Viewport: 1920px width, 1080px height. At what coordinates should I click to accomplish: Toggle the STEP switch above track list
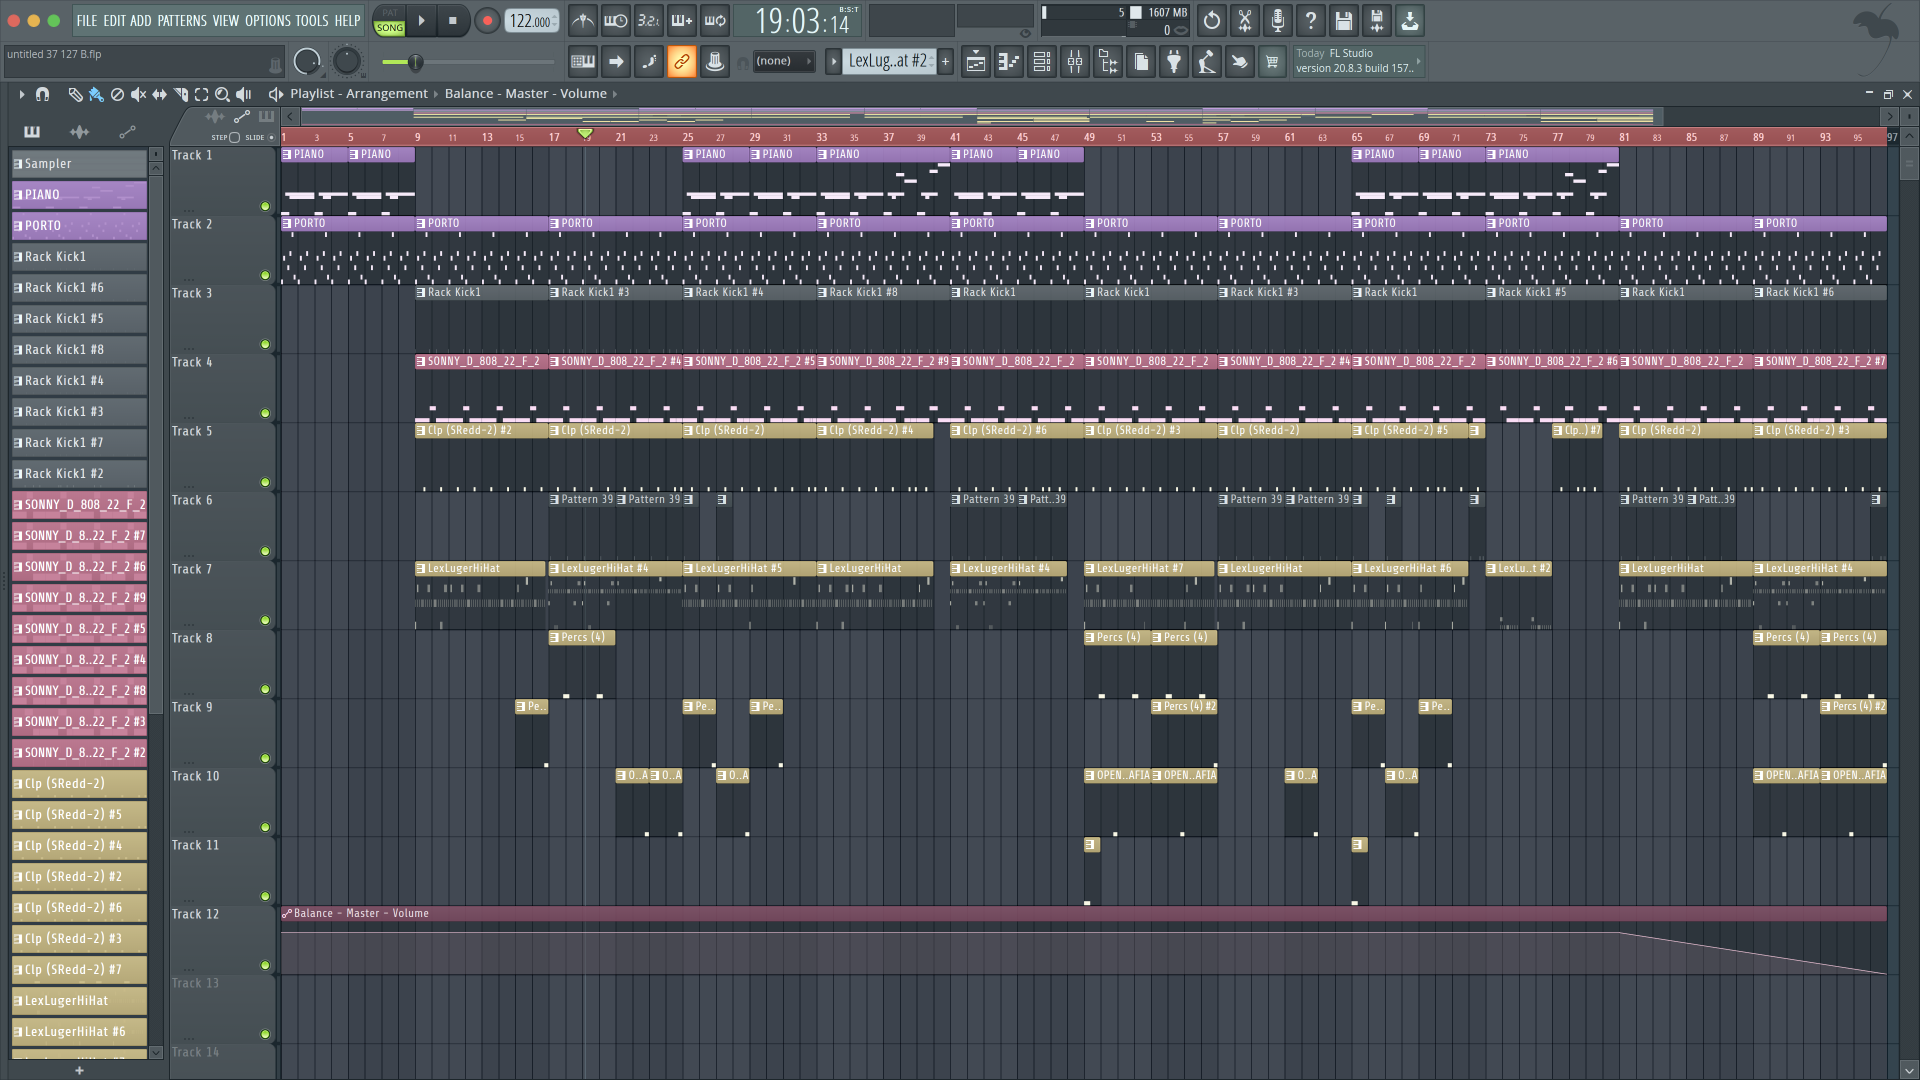pos(234,137)
